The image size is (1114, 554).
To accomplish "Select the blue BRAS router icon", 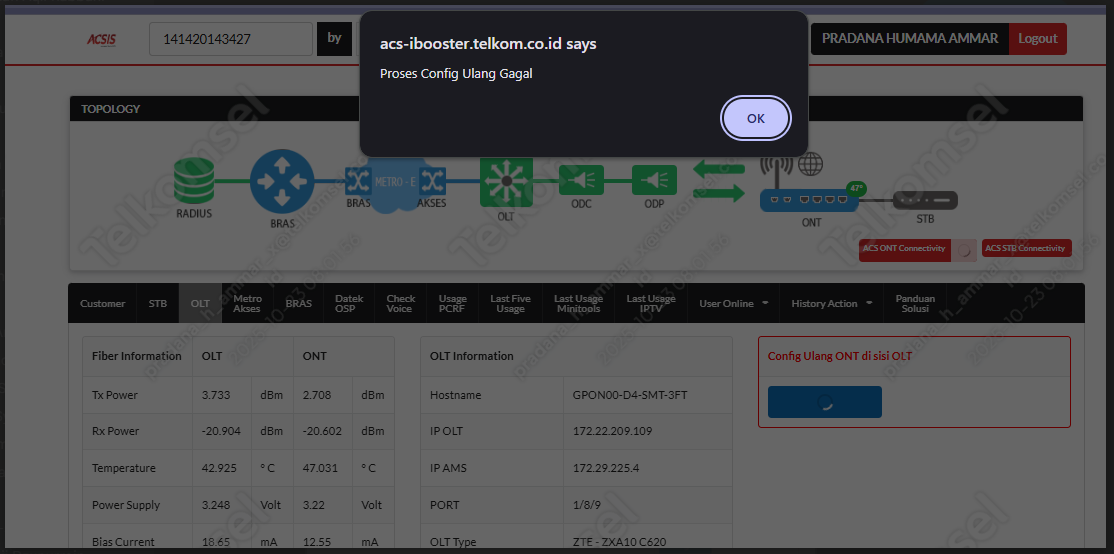I will [282, 180].
